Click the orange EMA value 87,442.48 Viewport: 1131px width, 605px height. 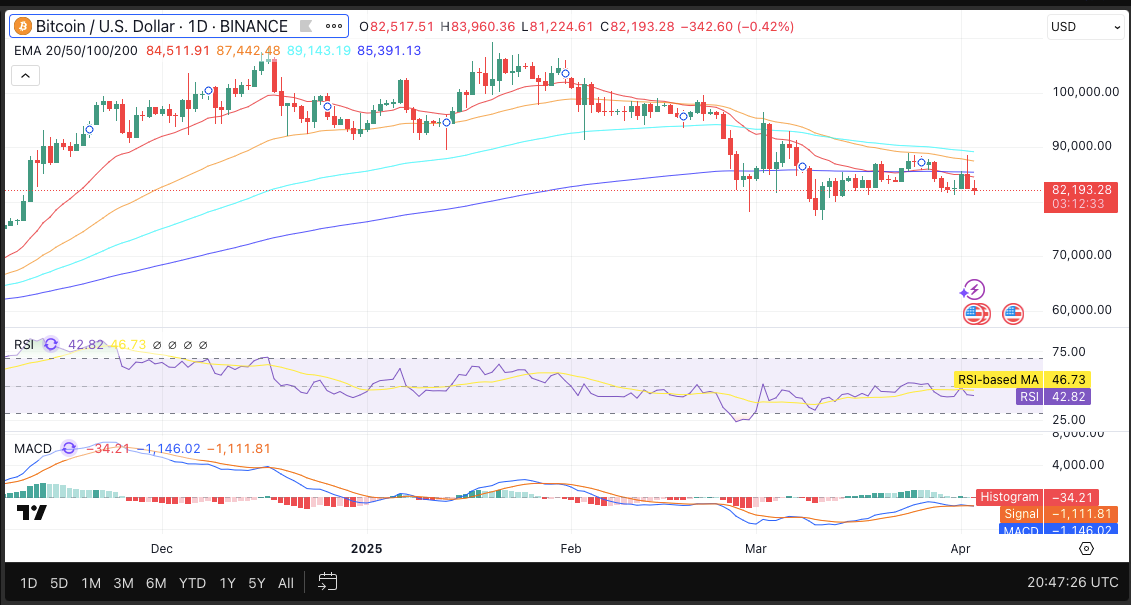(247, 50)
